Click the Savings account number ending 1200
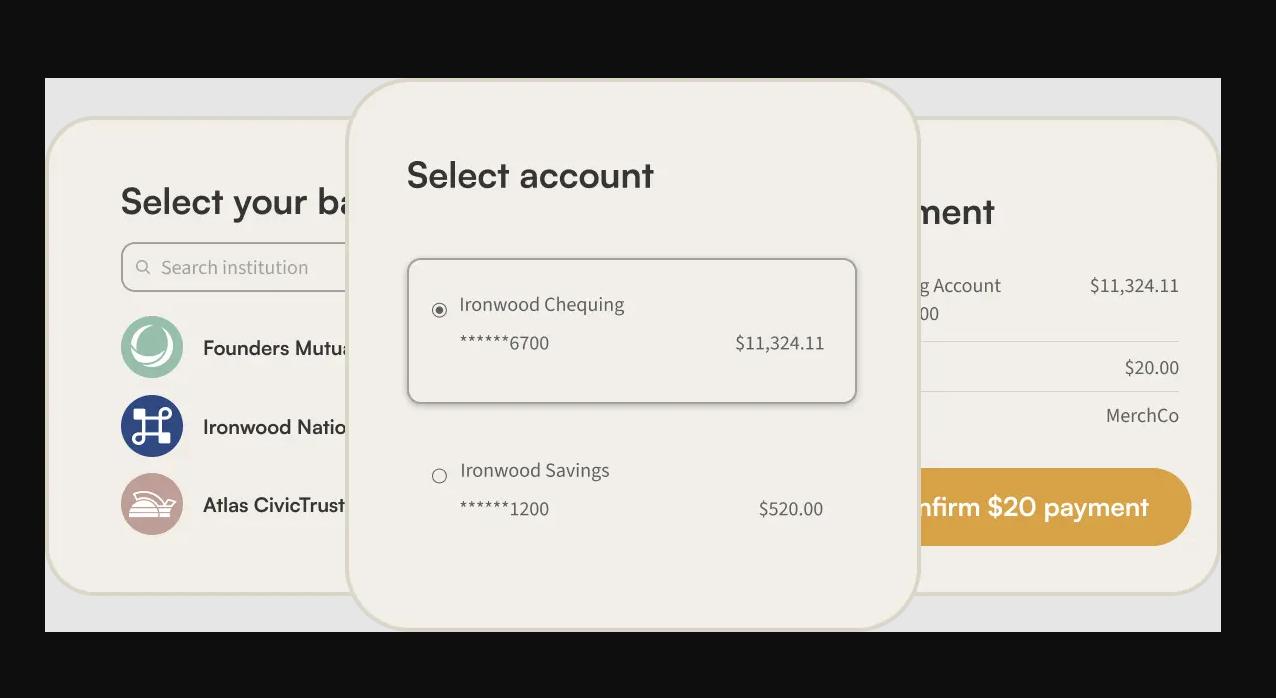Viewport: 1276px width, 698px height. click(x=504, y=509)
